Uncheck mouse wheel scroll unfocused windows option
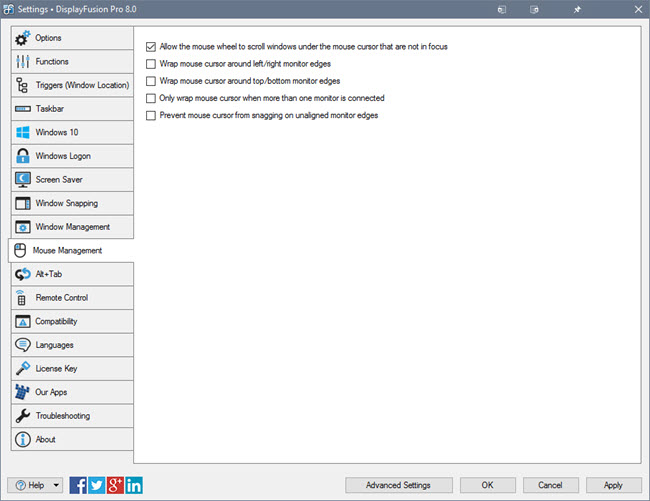 151,47
